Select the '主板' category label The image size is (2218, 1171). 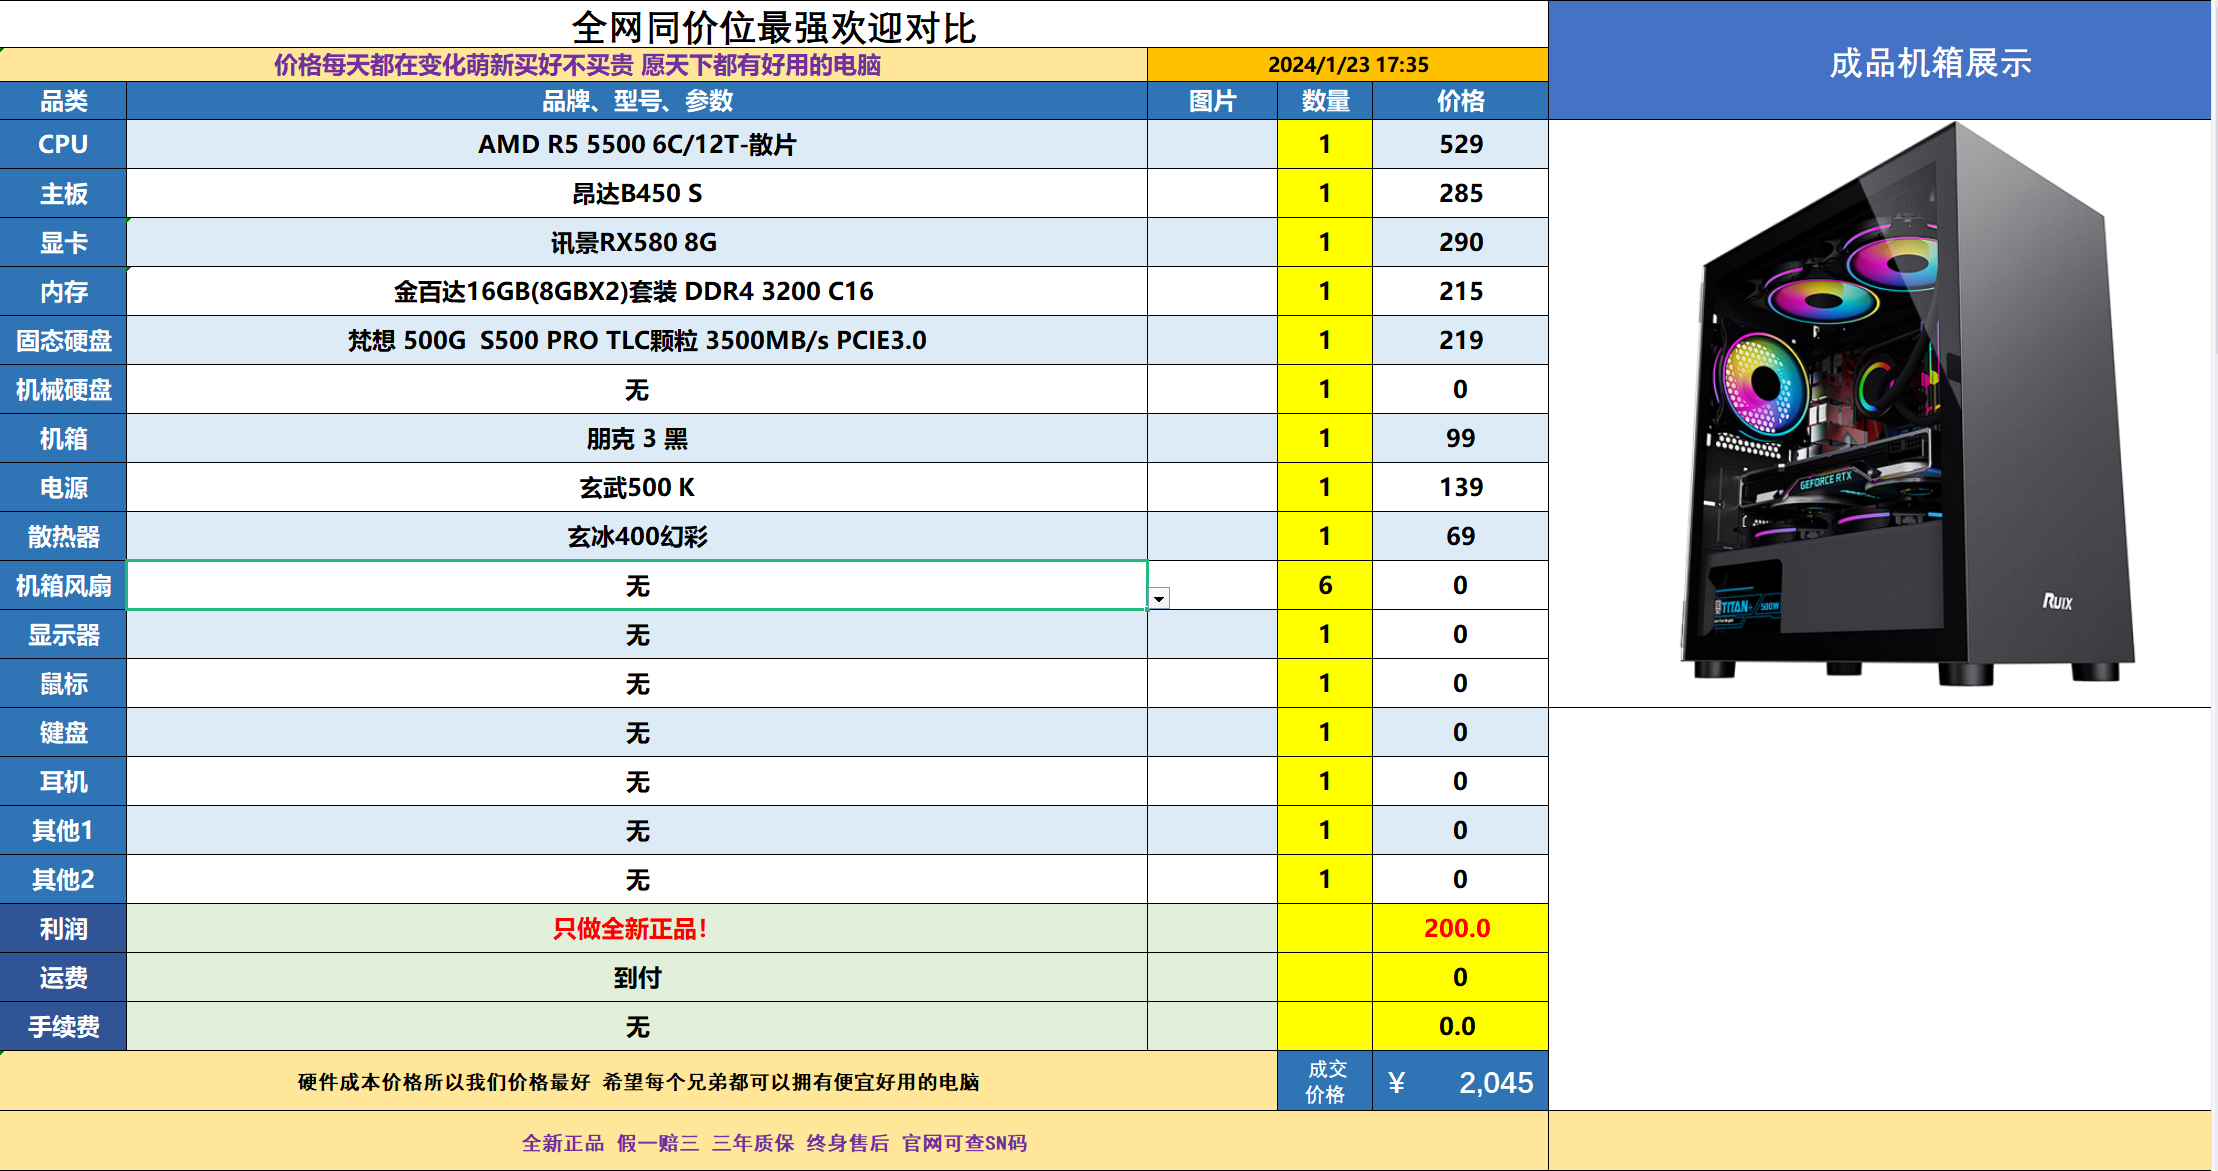[63, 193]
